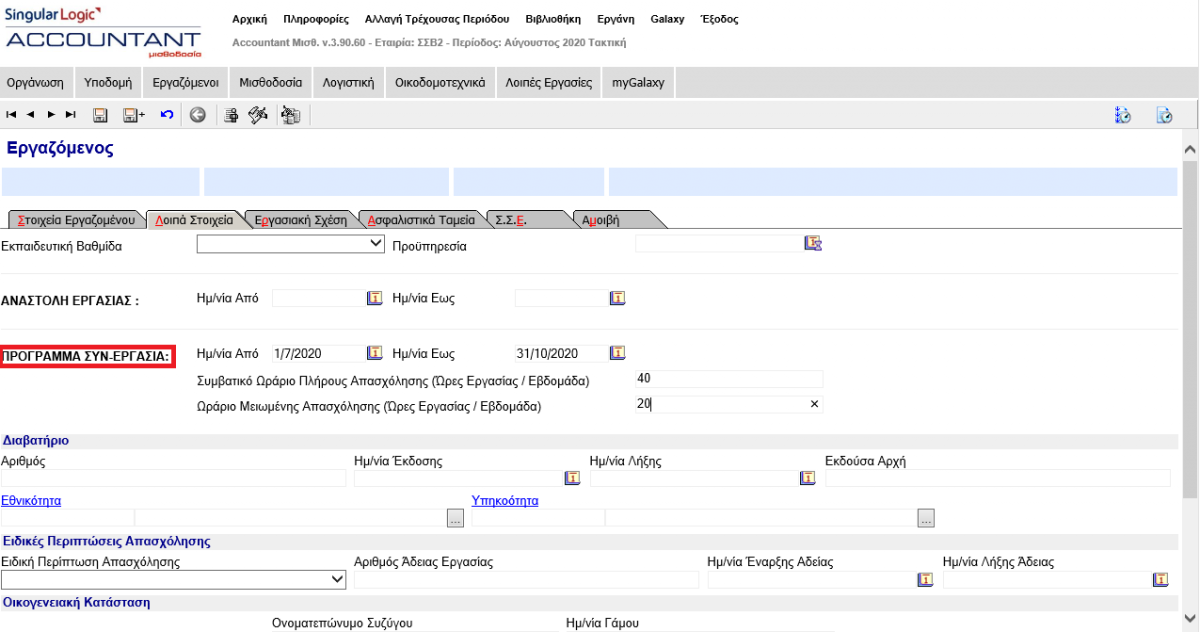Open the Βιβλιοθήκη link

point(553,19)
